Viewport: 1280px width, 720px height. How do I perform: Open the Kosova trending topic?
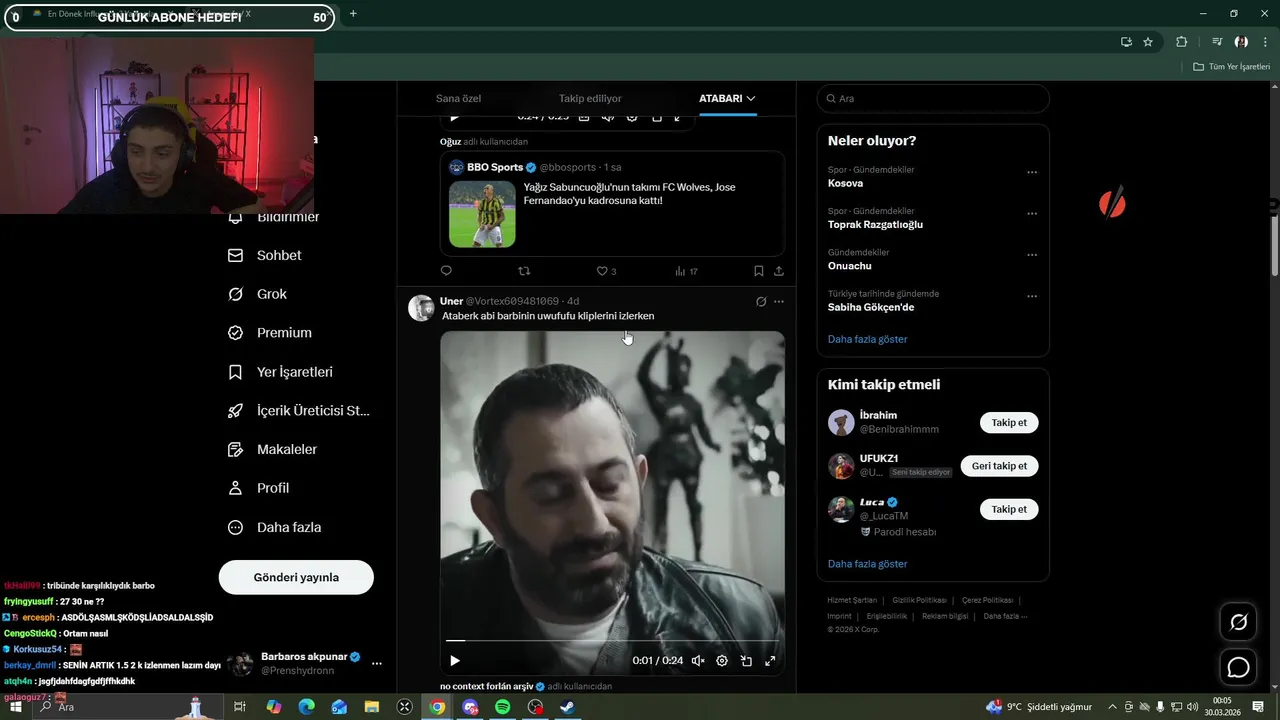(846, 184)
